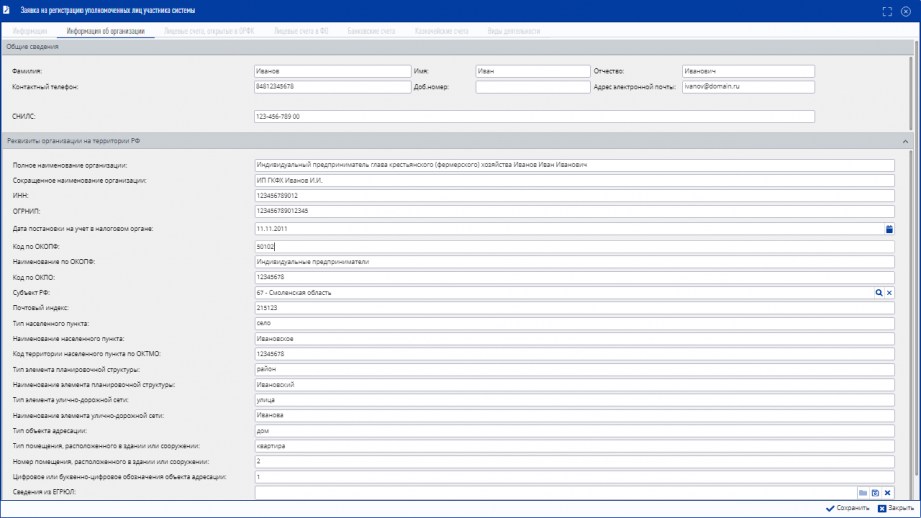Clear the Субъект РФ field
Screen dimensions: 921x518
[889, 292]
